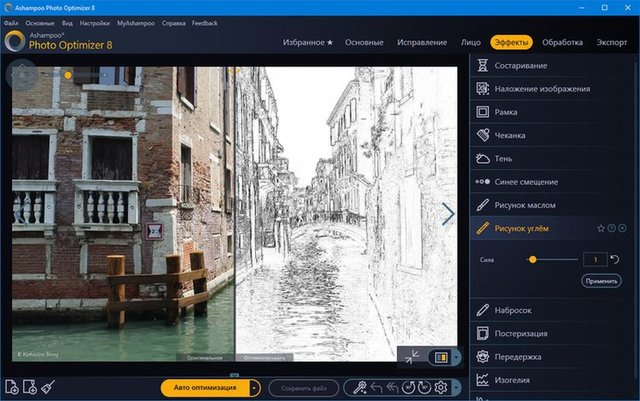Close the Рисунок углём effect panel
The height and width of the screenshot is (401, 640).
pos(622,229)
